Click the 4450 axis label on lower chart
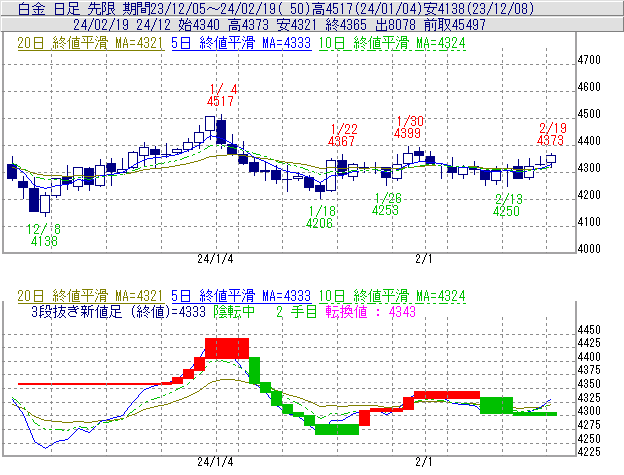 tap(589, 330)
